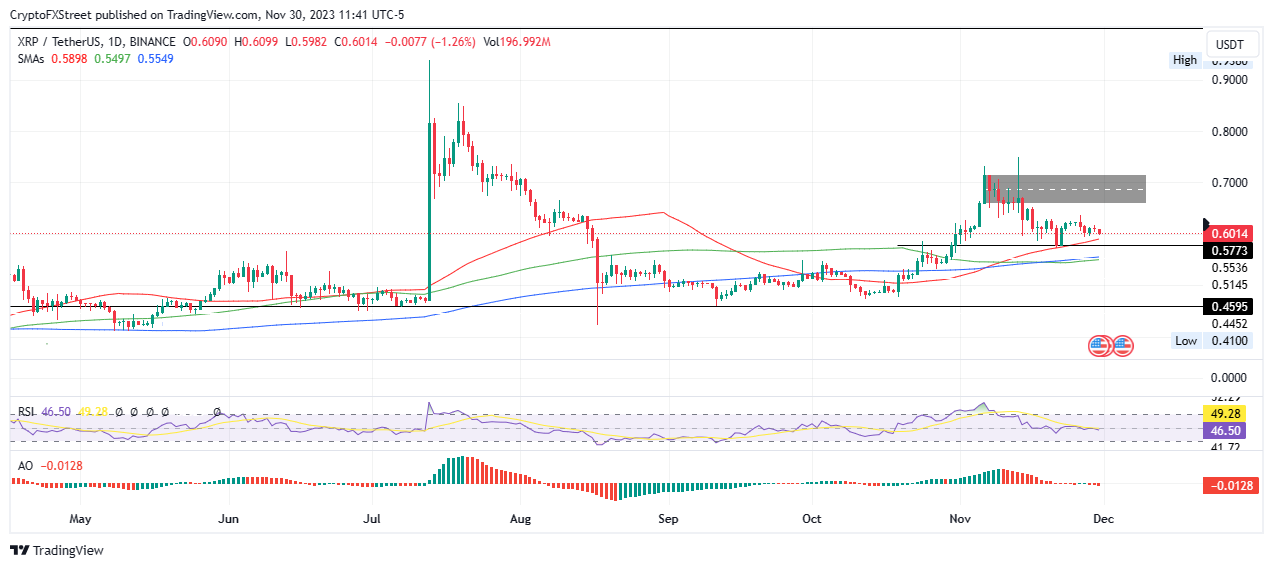The image size is (1273, 568).
Task: Click the Aug label on time axis
Action: tap(520, 519)
